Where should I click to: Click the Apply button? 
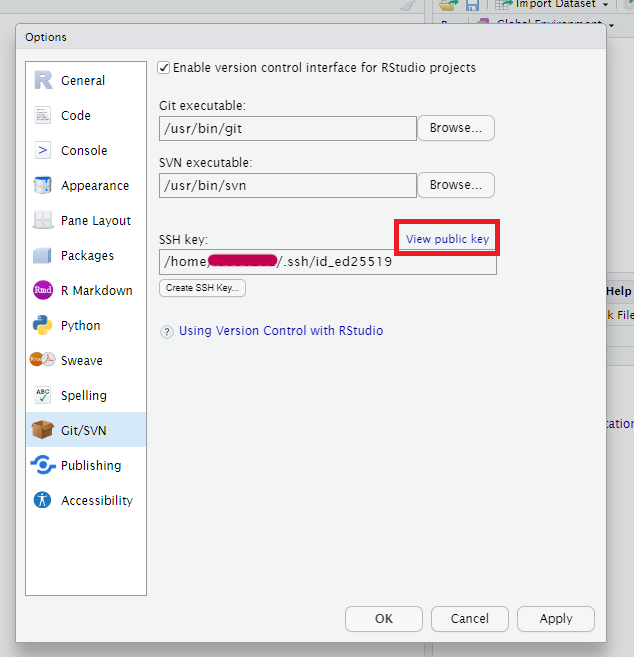coord(555,619)
